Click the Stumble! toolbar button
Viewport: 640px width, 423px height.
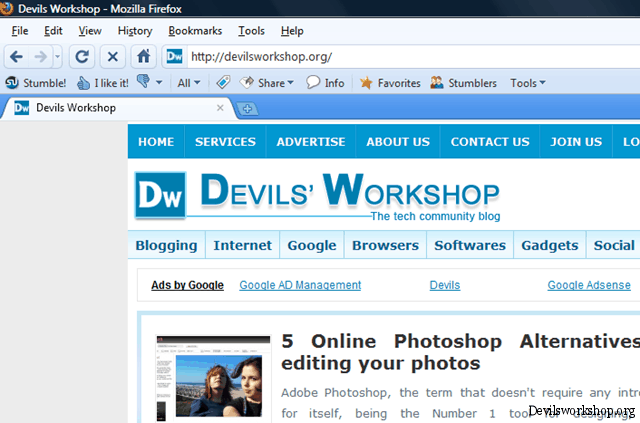tap(36, 83)
